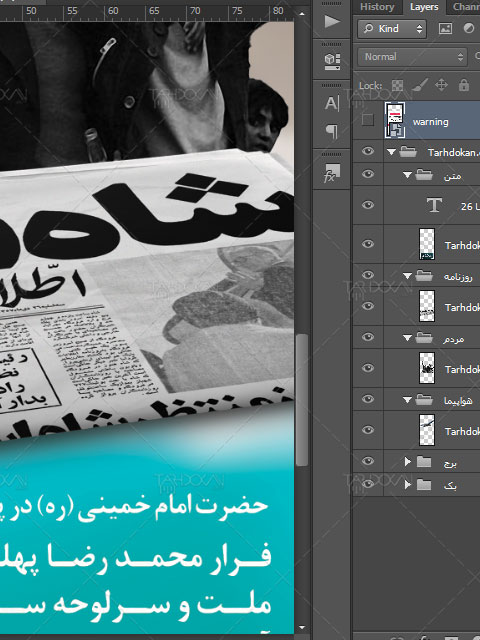The image size is (480, 640).
Task: Lock all padlock icon
Action: coord(464,85)
